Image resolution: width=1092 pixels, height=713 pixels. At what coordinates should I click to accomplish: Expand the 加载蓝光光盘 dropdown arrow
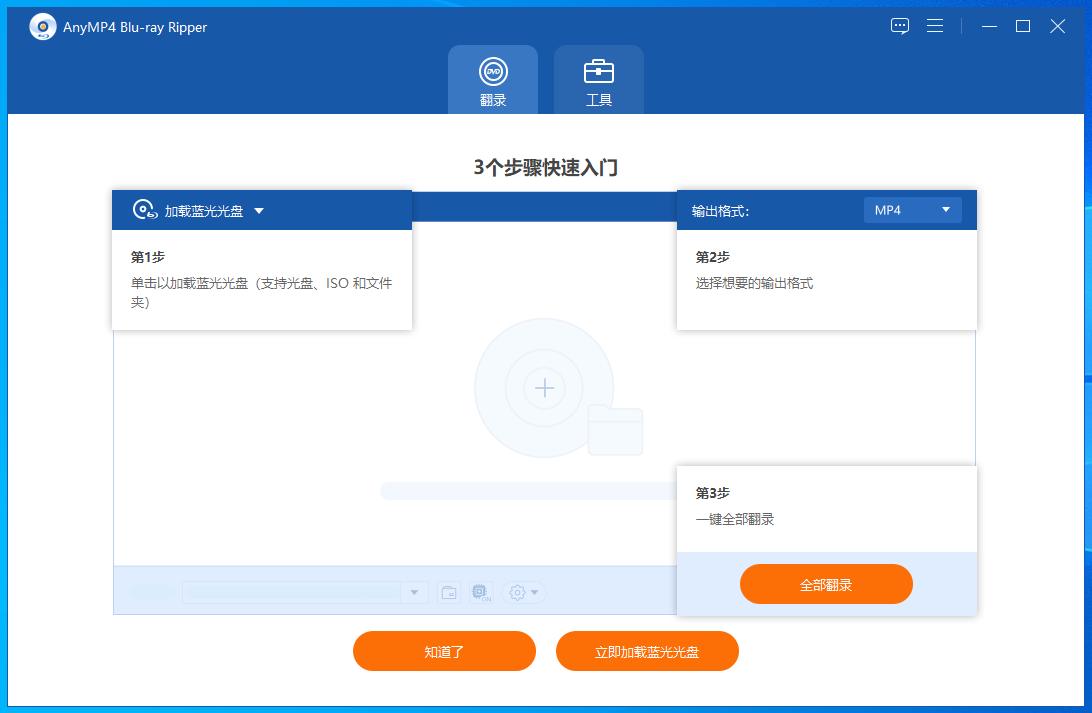[x=259, y=211]
